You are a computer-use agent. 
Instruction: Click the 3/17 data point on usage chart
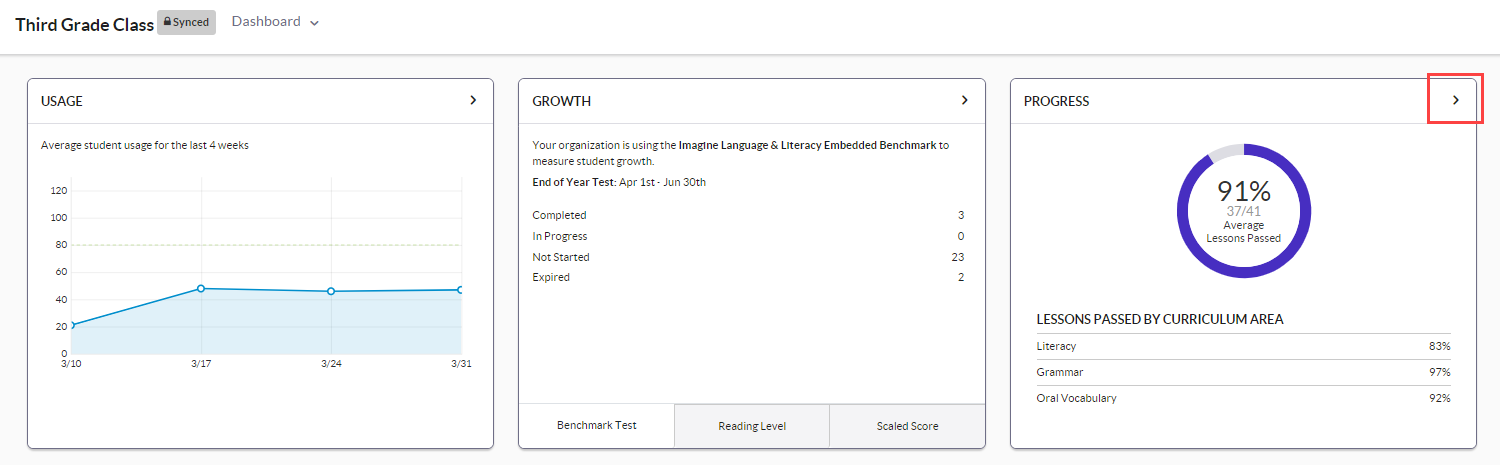click(x=201, y=288)
